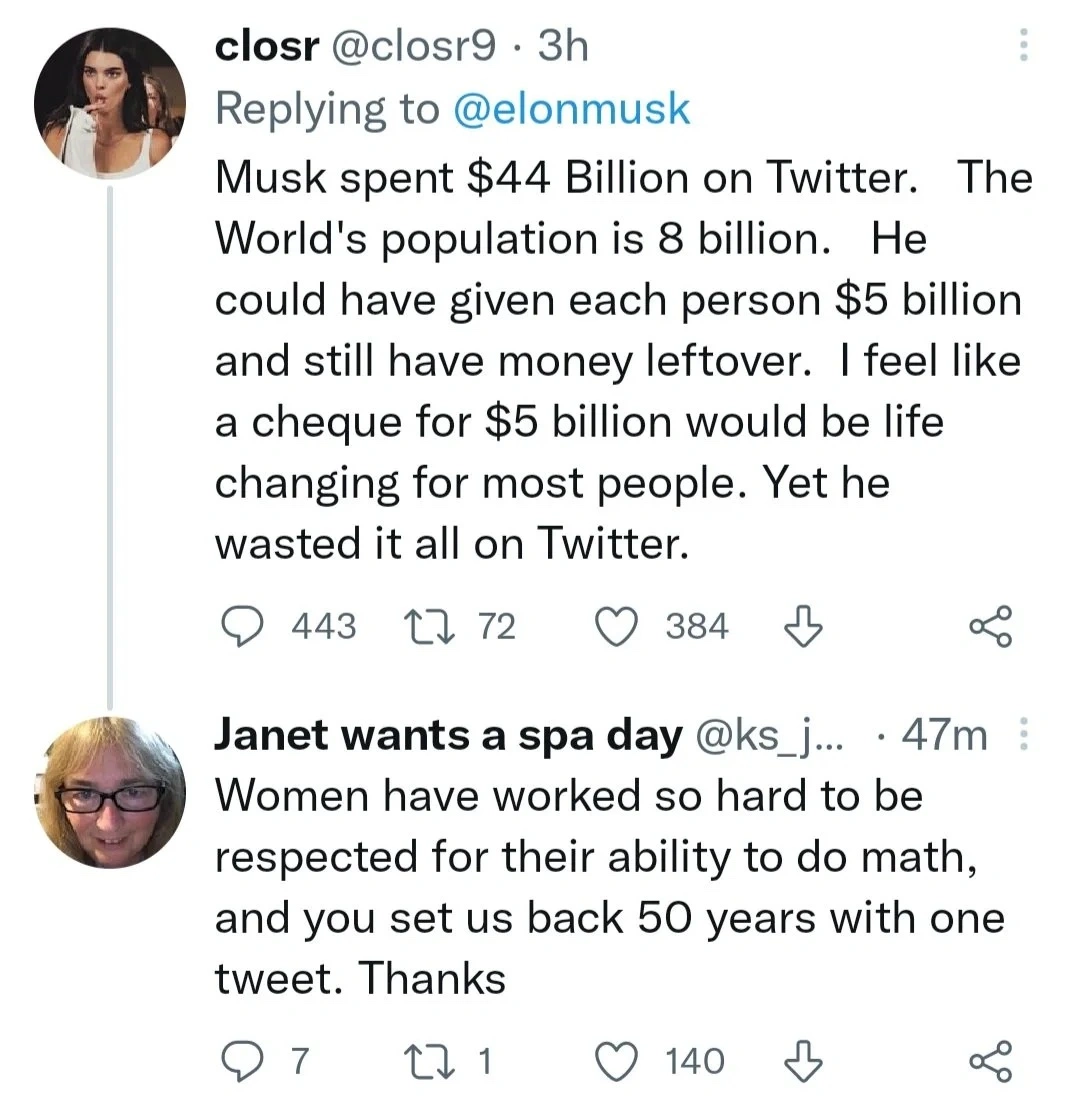The image size is (1080, 1113).
Task: Open closr's profile picture
Action: click(x=110, y=102)
